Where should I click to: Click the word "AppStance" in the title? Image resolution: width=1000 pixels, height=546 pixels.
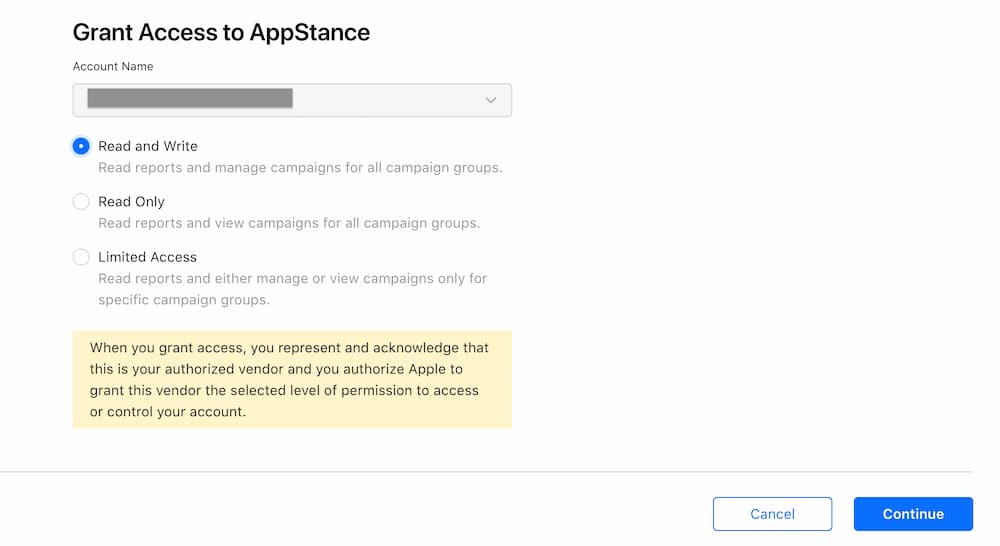tap(312, 32)
